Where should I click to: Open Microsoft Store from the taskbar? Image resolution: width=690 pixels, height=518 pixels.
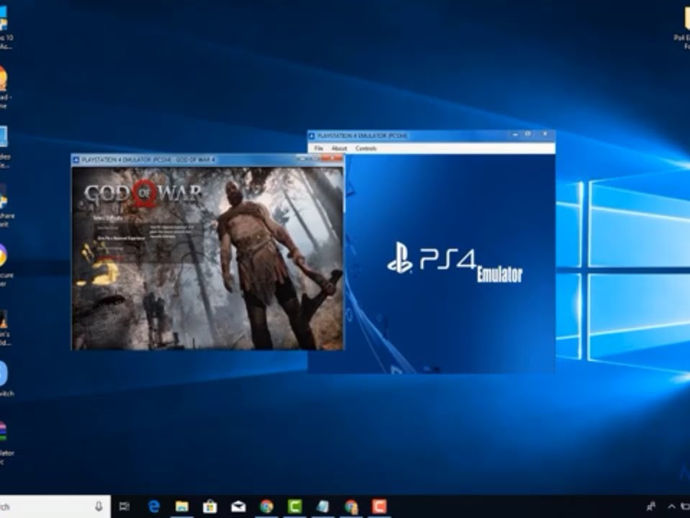210,507
